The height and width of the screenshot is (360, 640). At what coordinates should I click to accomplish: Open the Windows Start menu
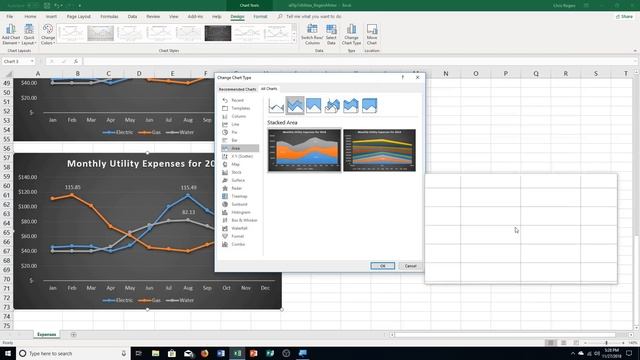[8, 353]
